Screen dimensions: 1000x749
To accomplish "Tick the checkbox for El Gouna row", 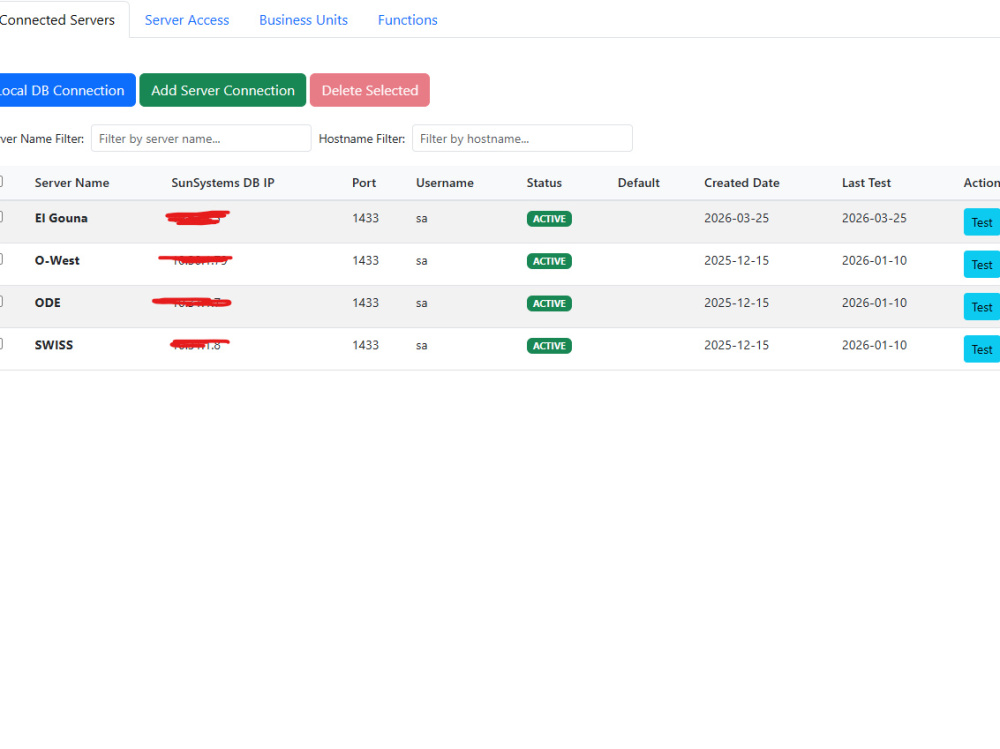I will pos(1,217).
